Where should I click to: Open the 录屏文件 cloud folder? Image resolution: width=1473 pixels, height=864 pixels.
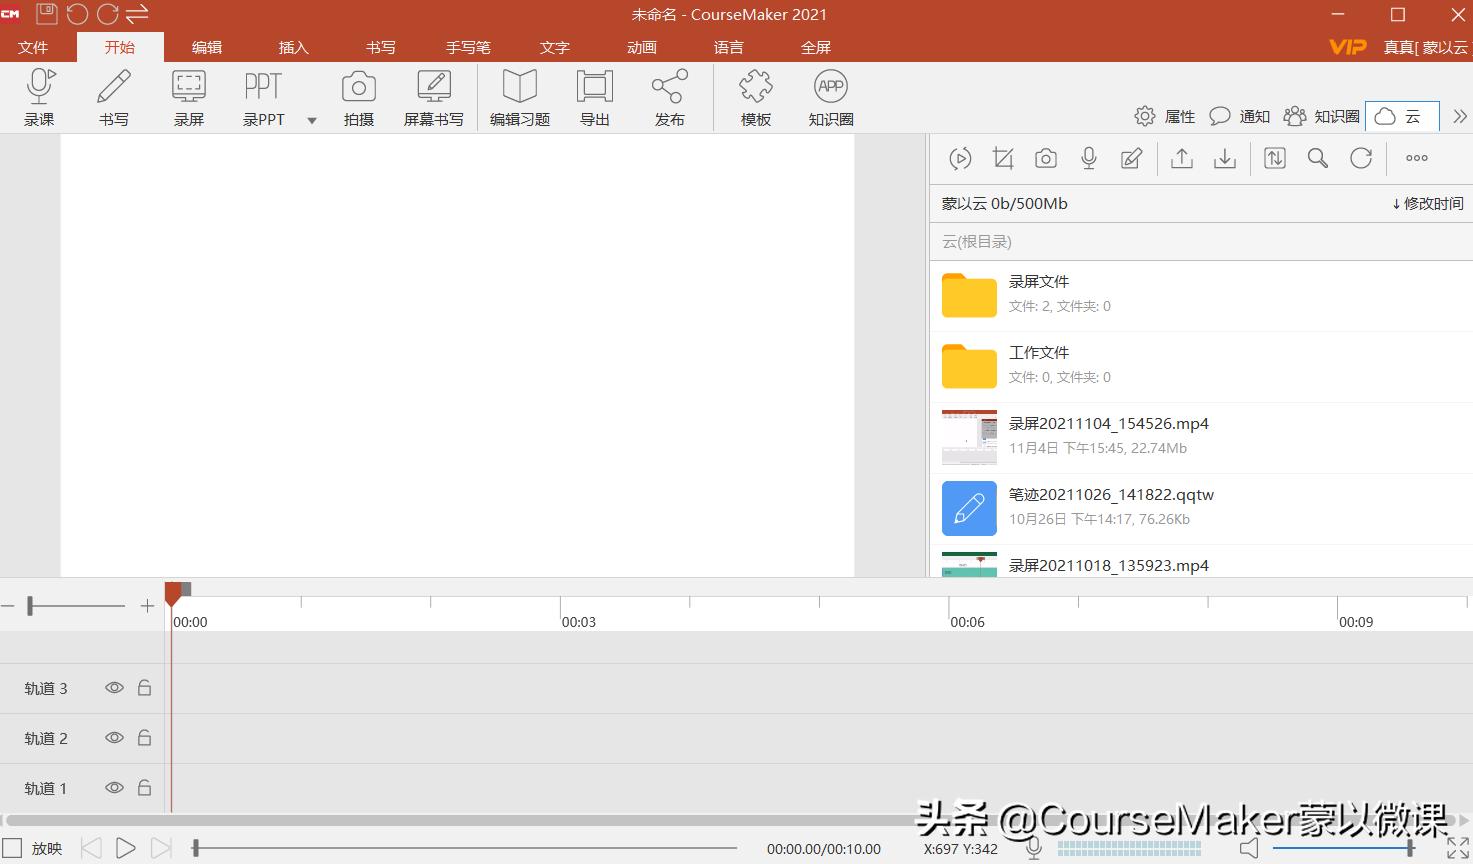click(1039, 282)
